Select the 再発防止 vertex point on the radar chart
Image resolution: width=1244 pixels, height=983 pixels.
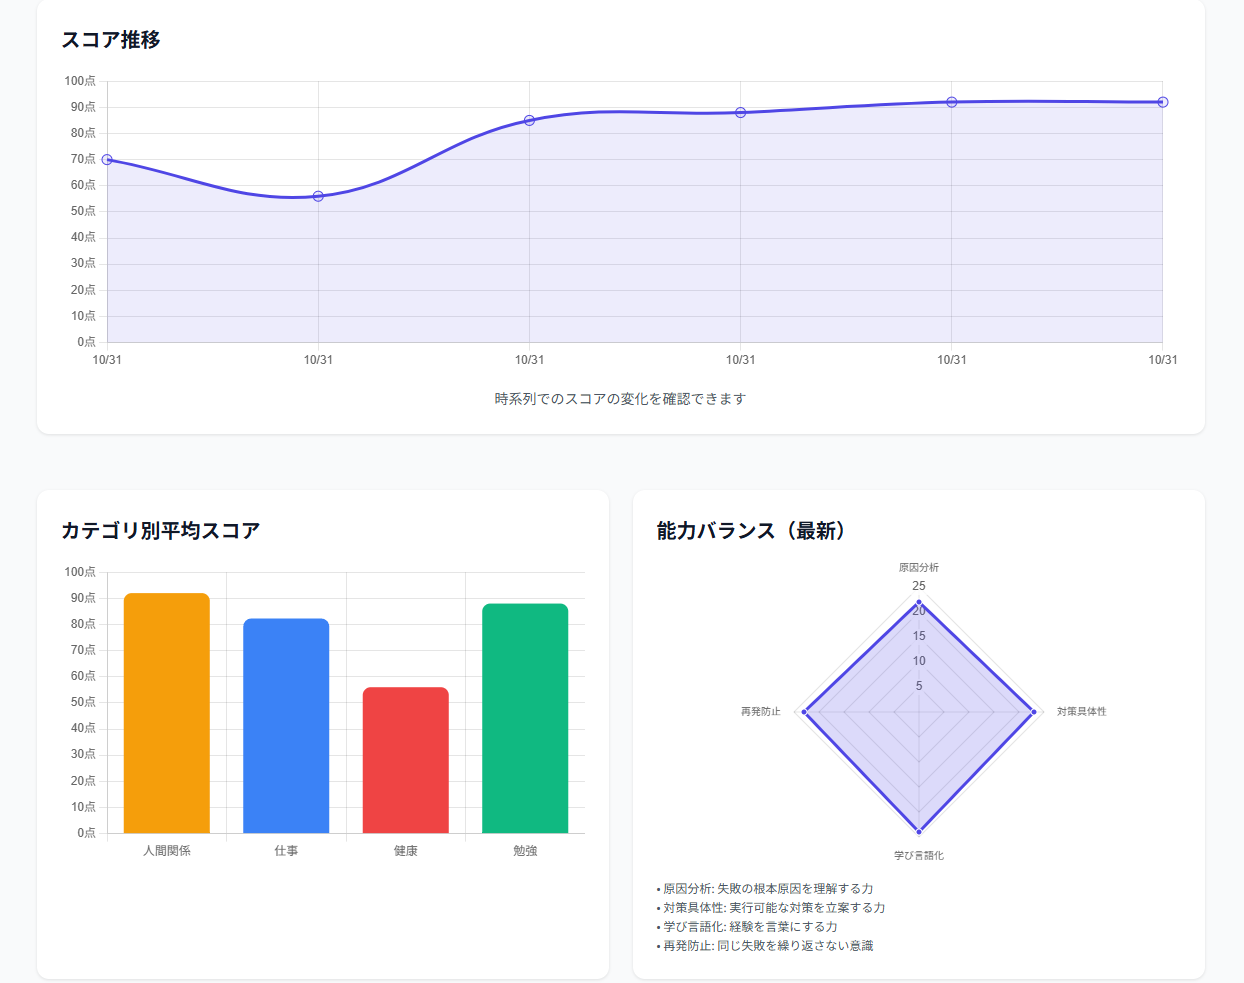pos(804,712)
